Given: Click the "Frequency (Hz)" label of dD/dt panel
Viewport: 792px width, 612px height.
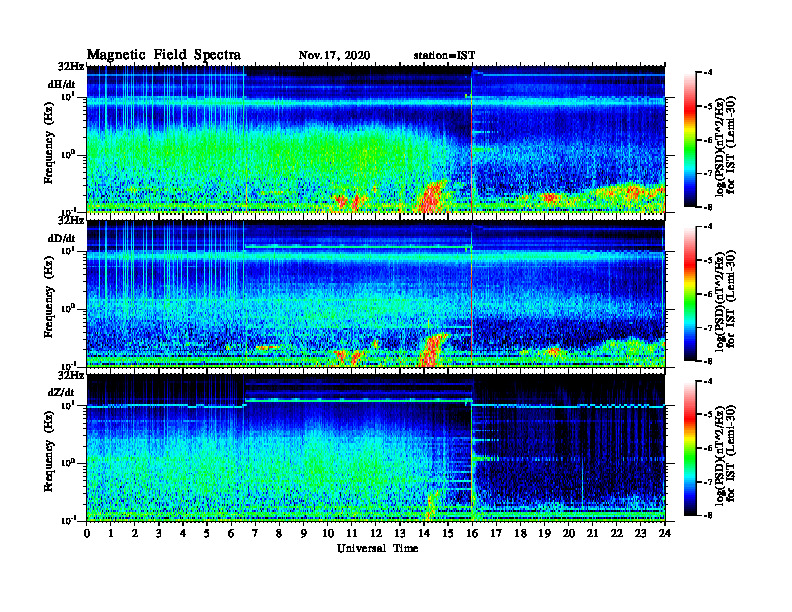Looking at the screenshot, I should (48, 297).
